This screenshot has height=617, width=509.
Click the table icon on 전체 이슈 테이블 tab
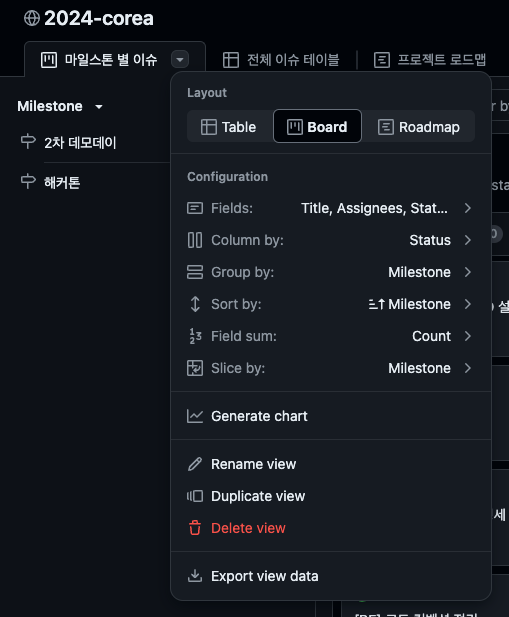231,60
